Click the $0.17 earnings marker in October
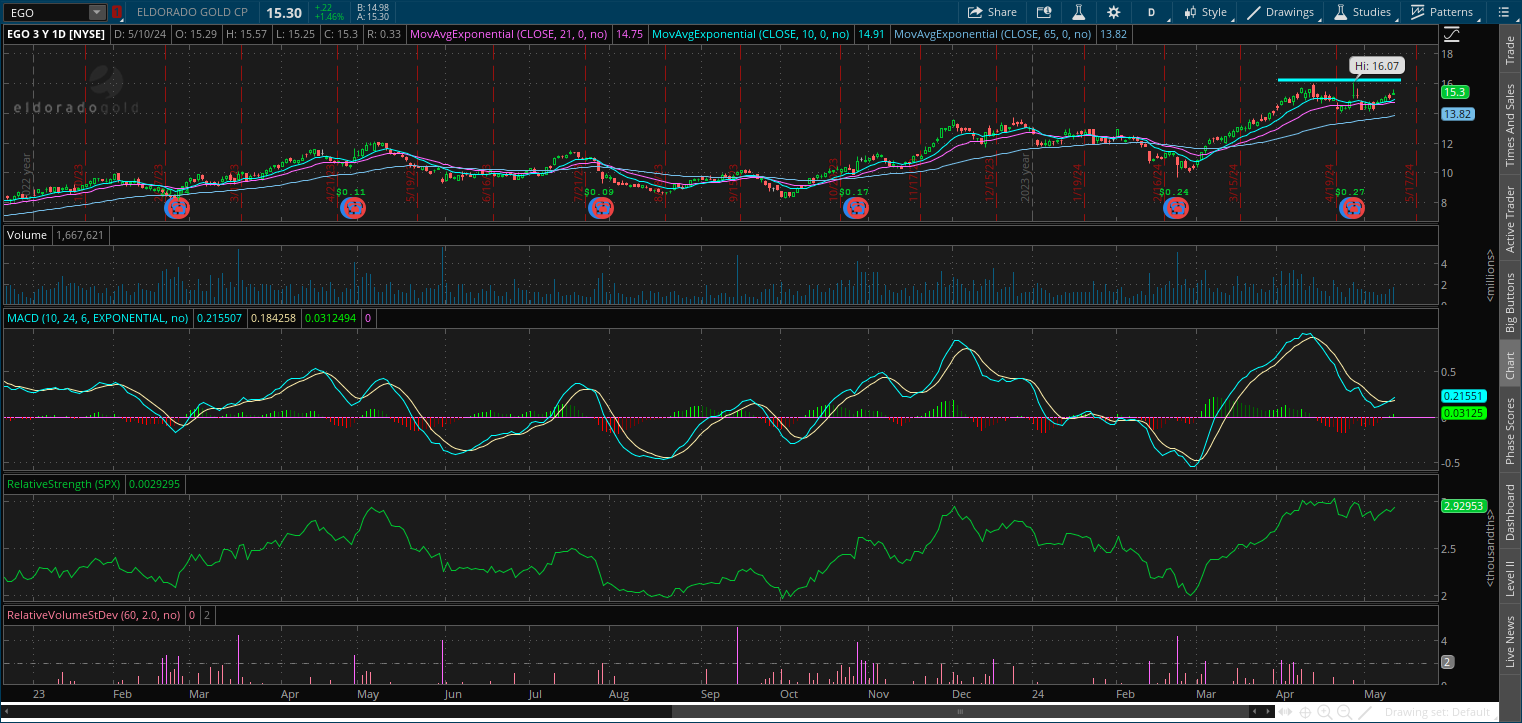The height and width of the screenshot is (723, 1522). 855,208
